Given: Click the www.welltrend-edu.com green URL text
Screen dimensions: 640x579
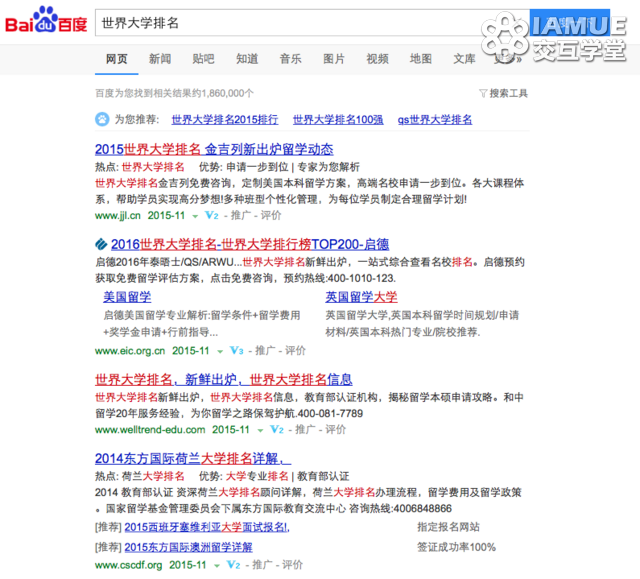Looking at the screenshot, I should 150,429.
